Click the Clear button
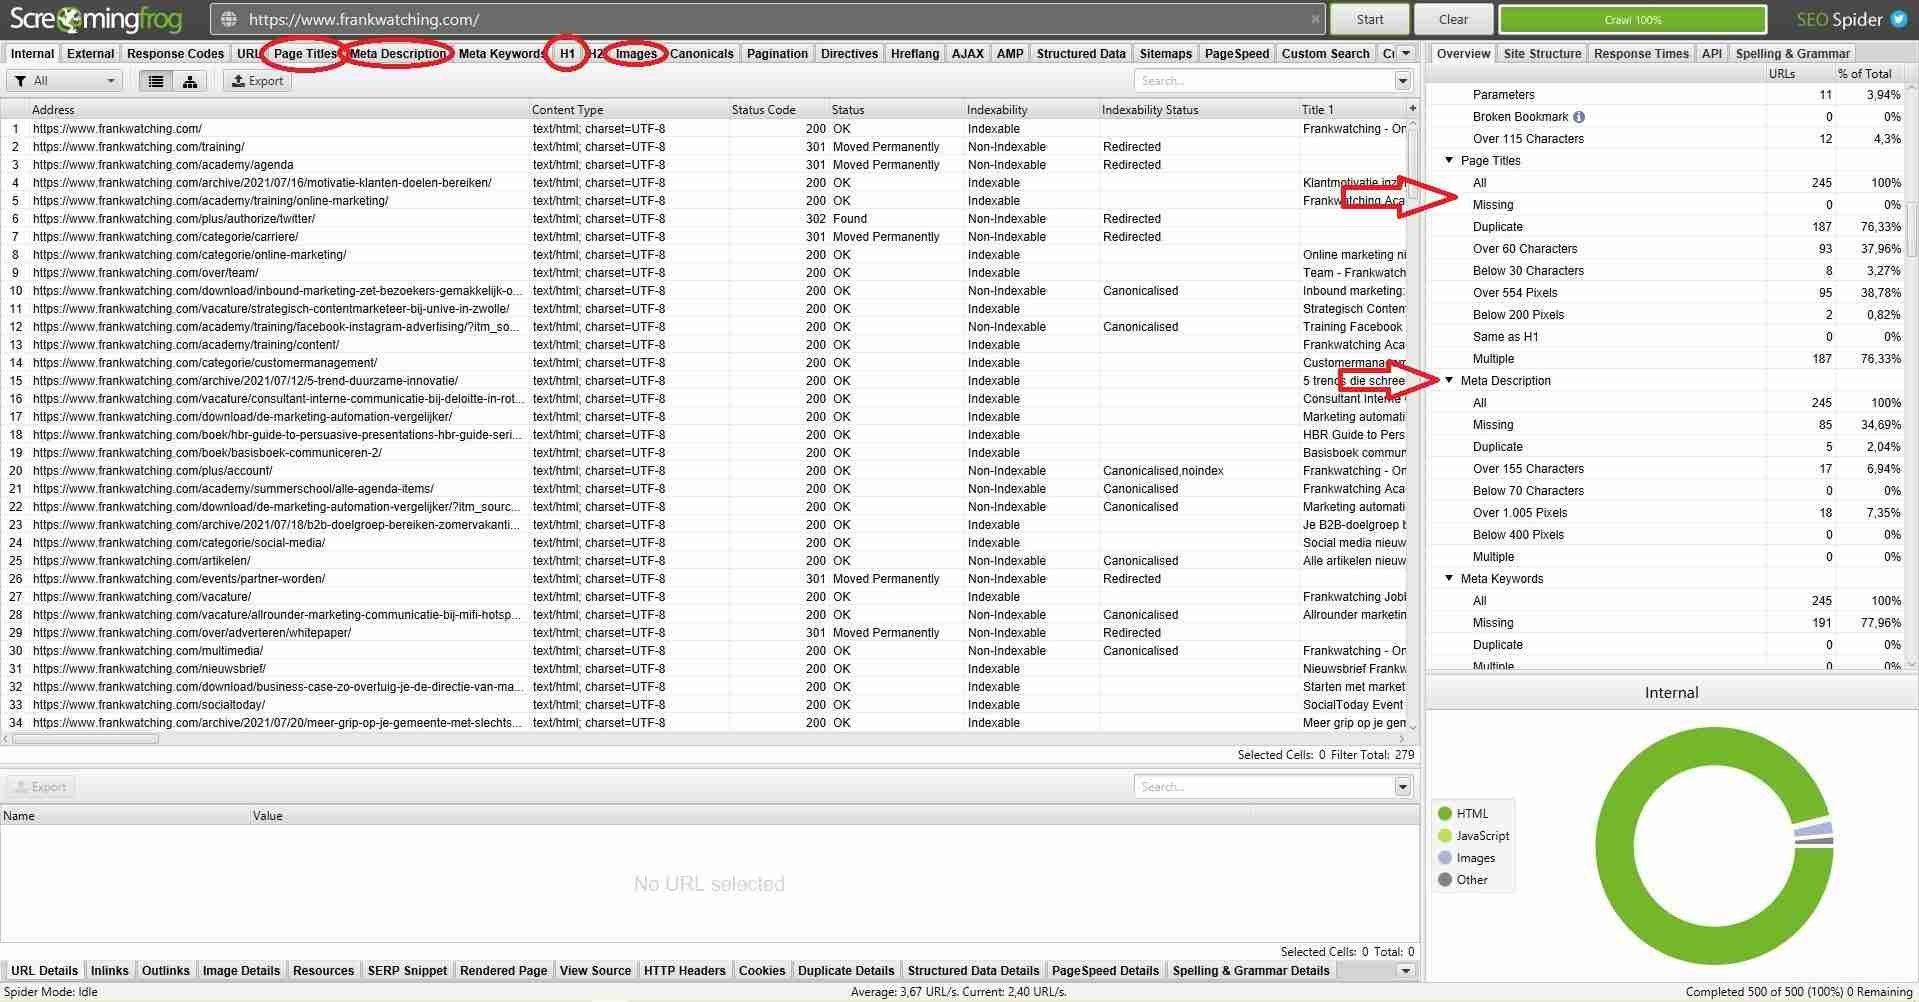This screenshot has width=1919, height=1002. [1453, 19]
